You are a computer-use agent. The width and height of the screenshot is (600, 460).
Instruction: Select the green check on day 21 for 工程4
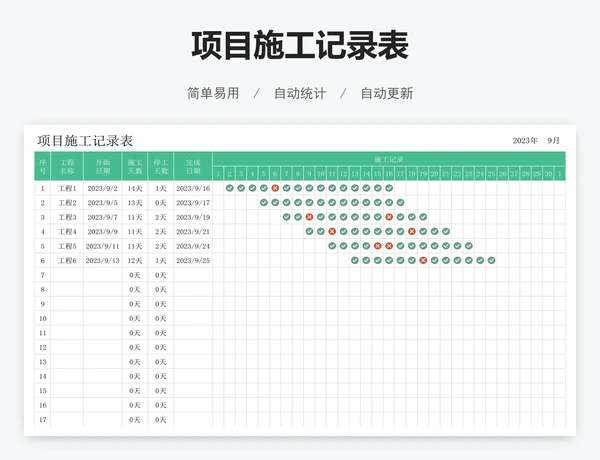[446, 232]
